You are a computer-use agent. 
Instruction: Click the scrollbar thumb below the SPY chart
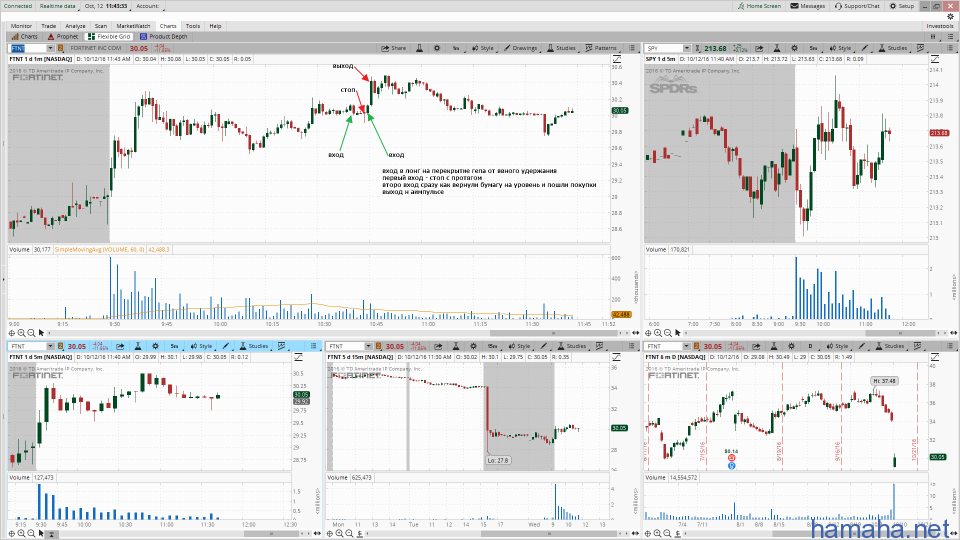point(901,333)
